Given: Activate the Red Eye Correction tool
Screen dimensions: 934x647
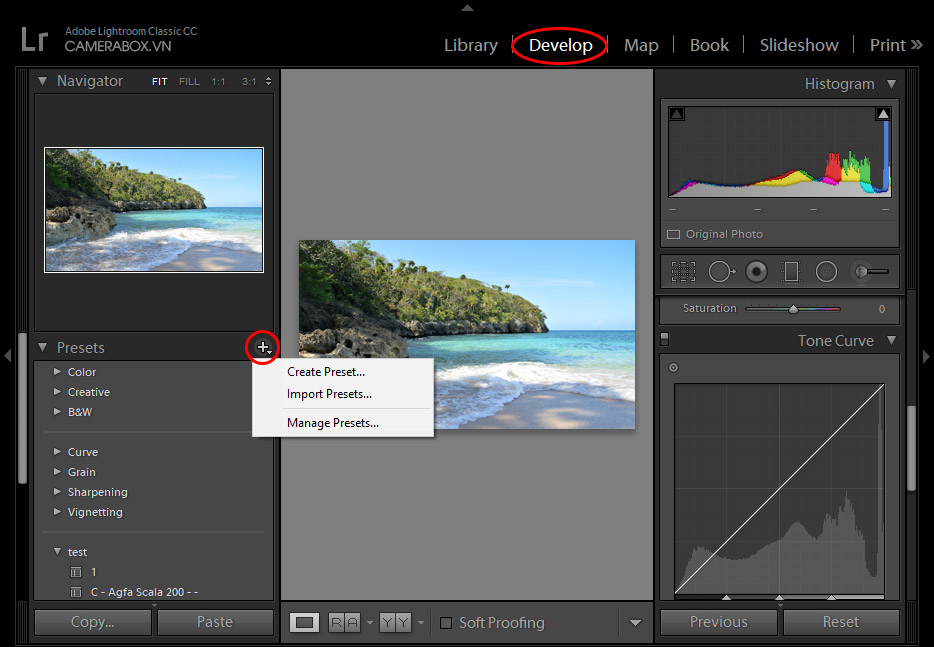Looking at the screenshot, I should pyautogui.click(x=757, y=271).
